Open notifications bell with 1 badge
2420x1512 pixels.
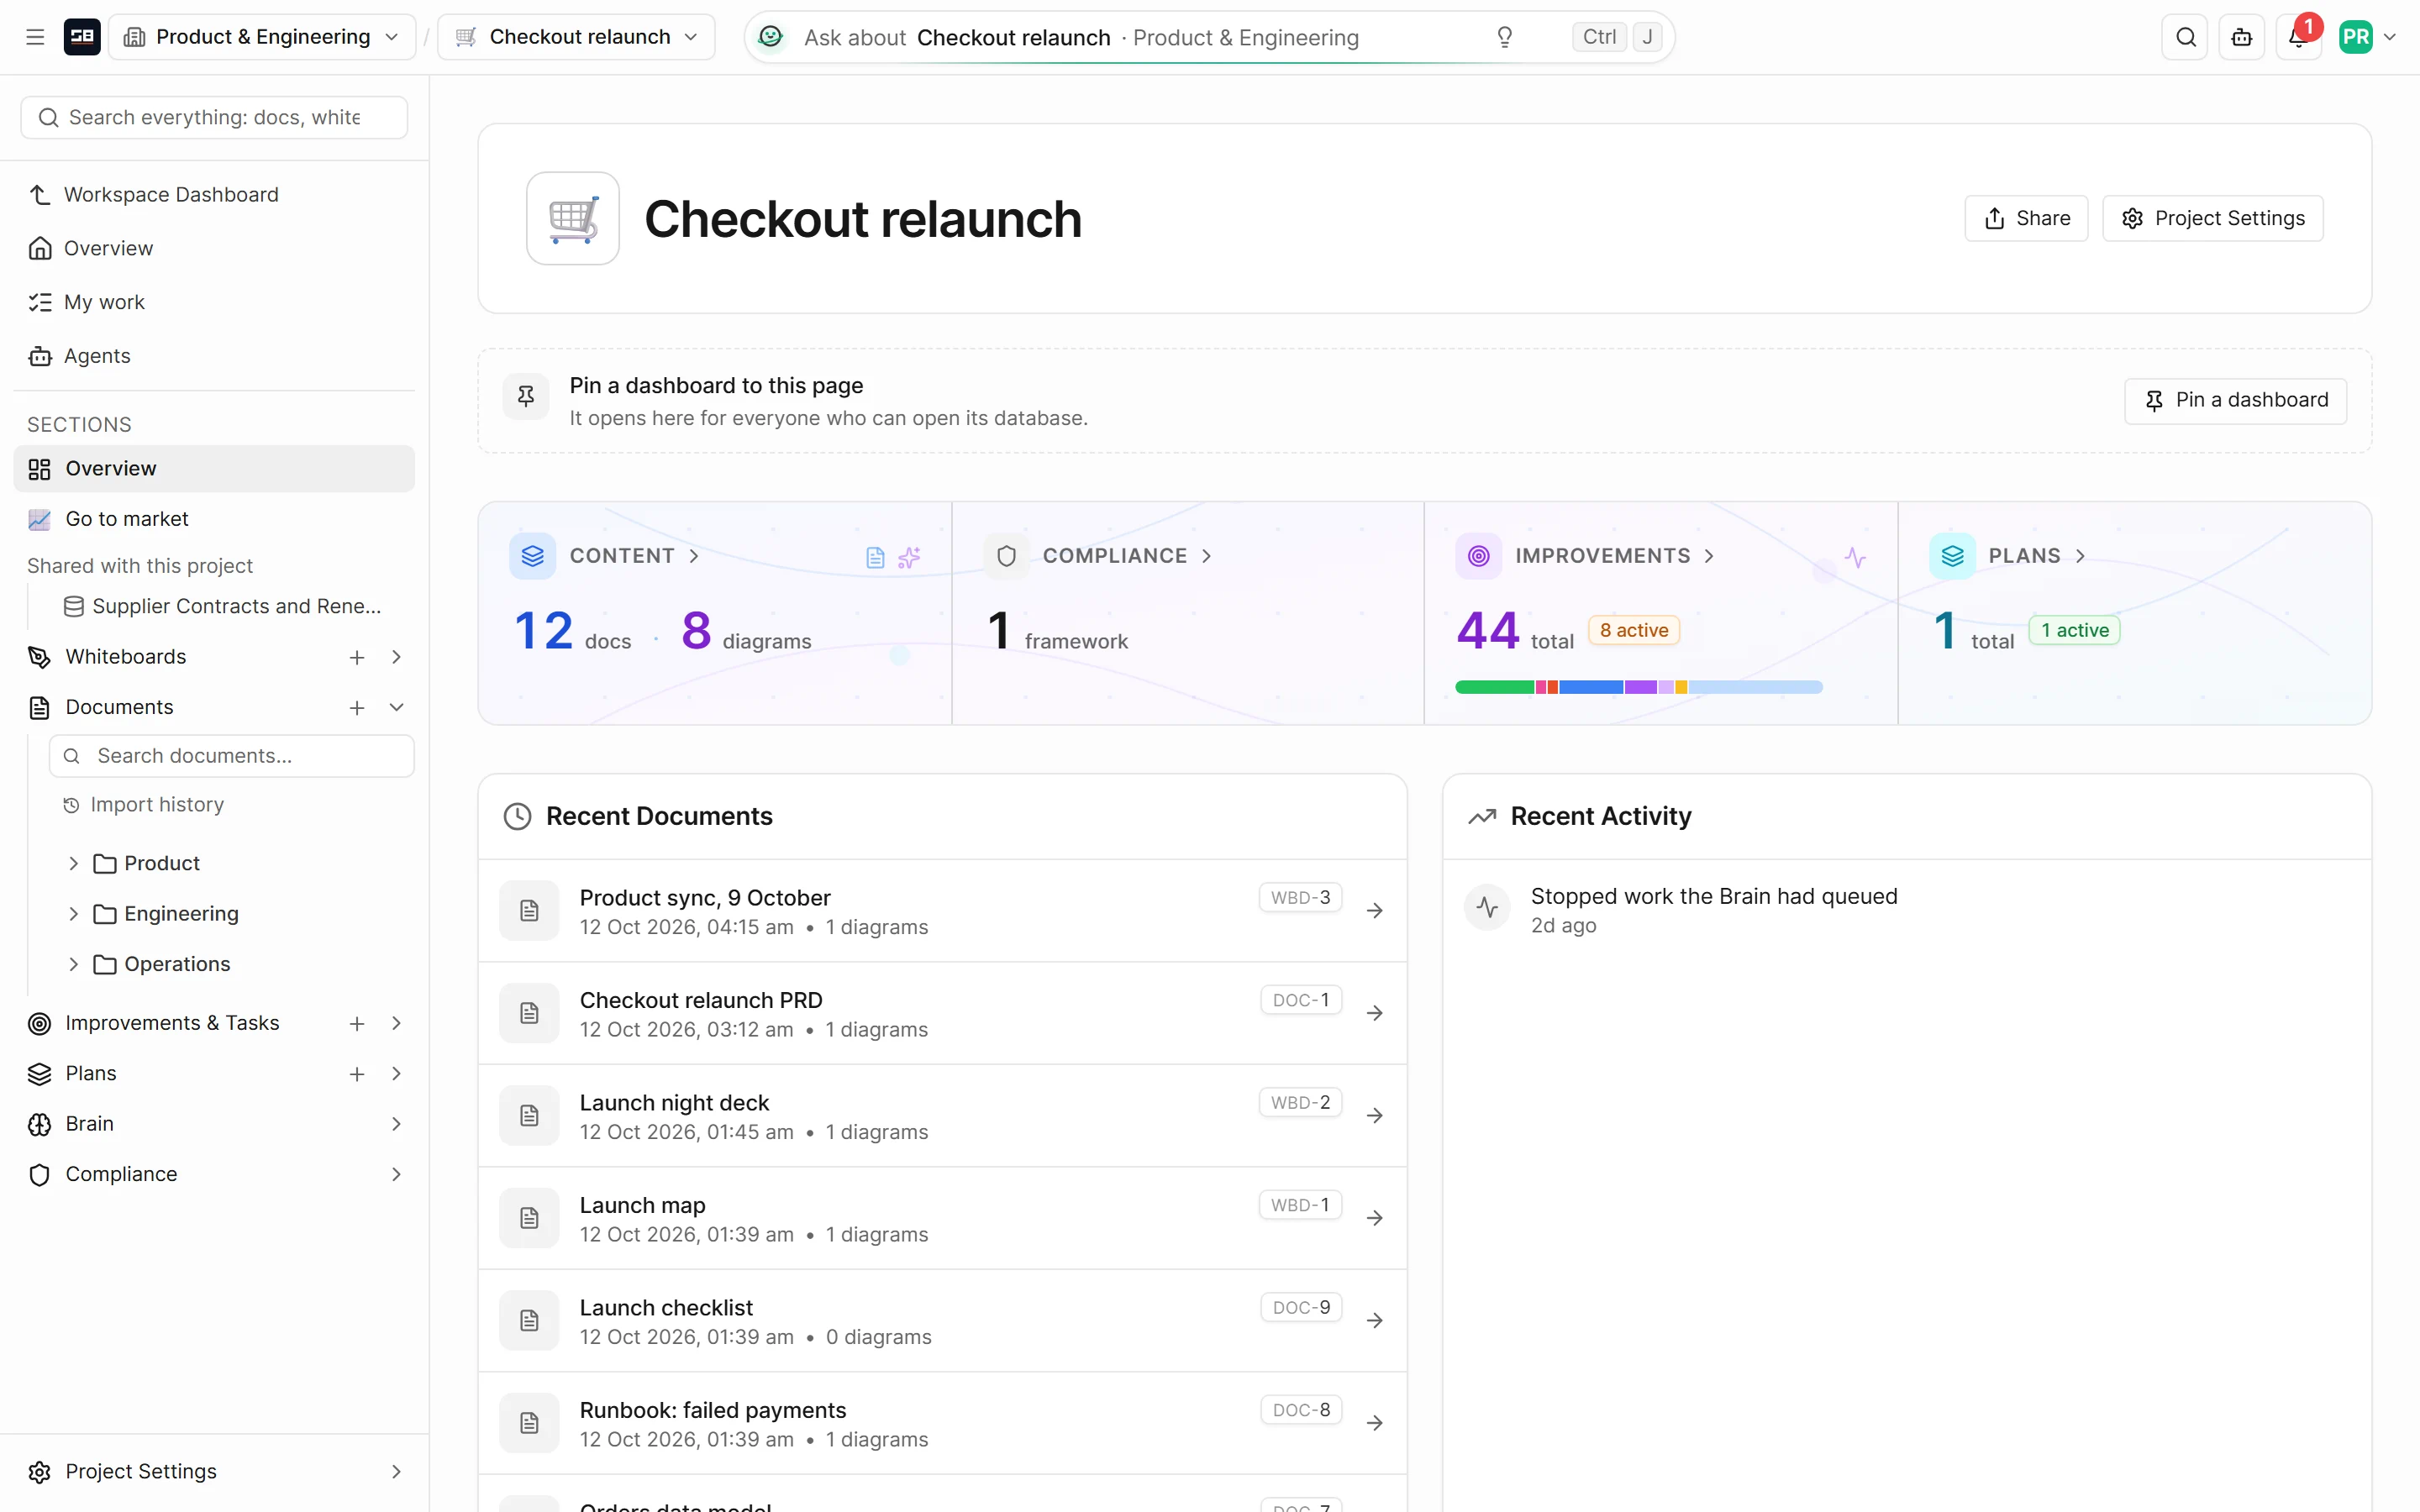pos(2298,37)
